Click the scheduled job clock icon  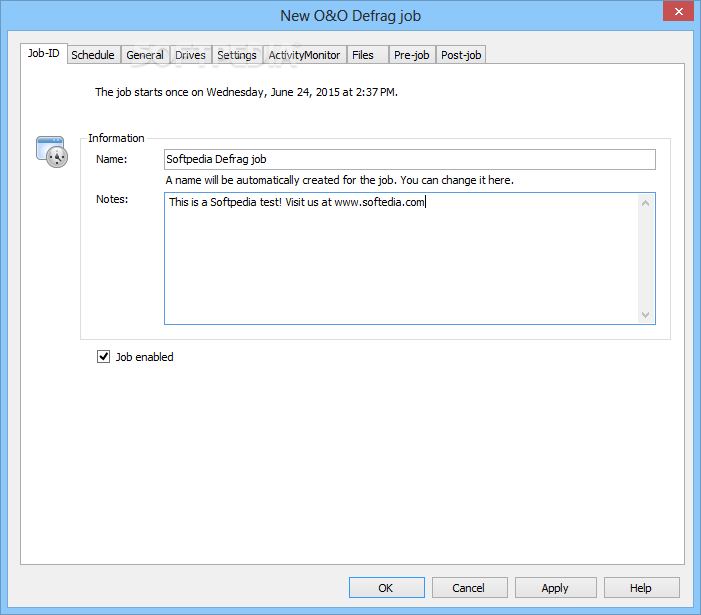(52, 152)
